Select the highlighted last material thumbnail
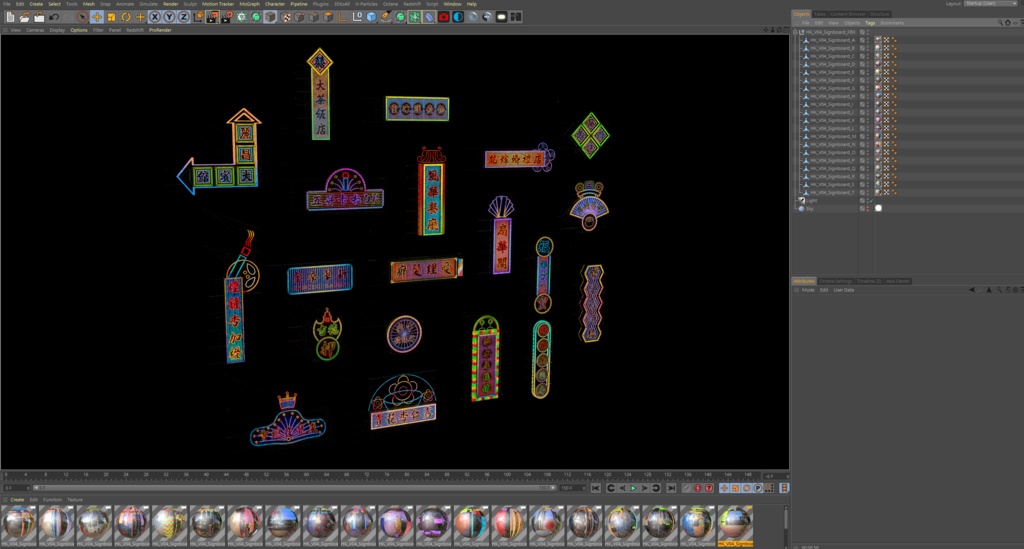Image resolution: width=1024 pixels, height=549 pixels. click(735, 526)
